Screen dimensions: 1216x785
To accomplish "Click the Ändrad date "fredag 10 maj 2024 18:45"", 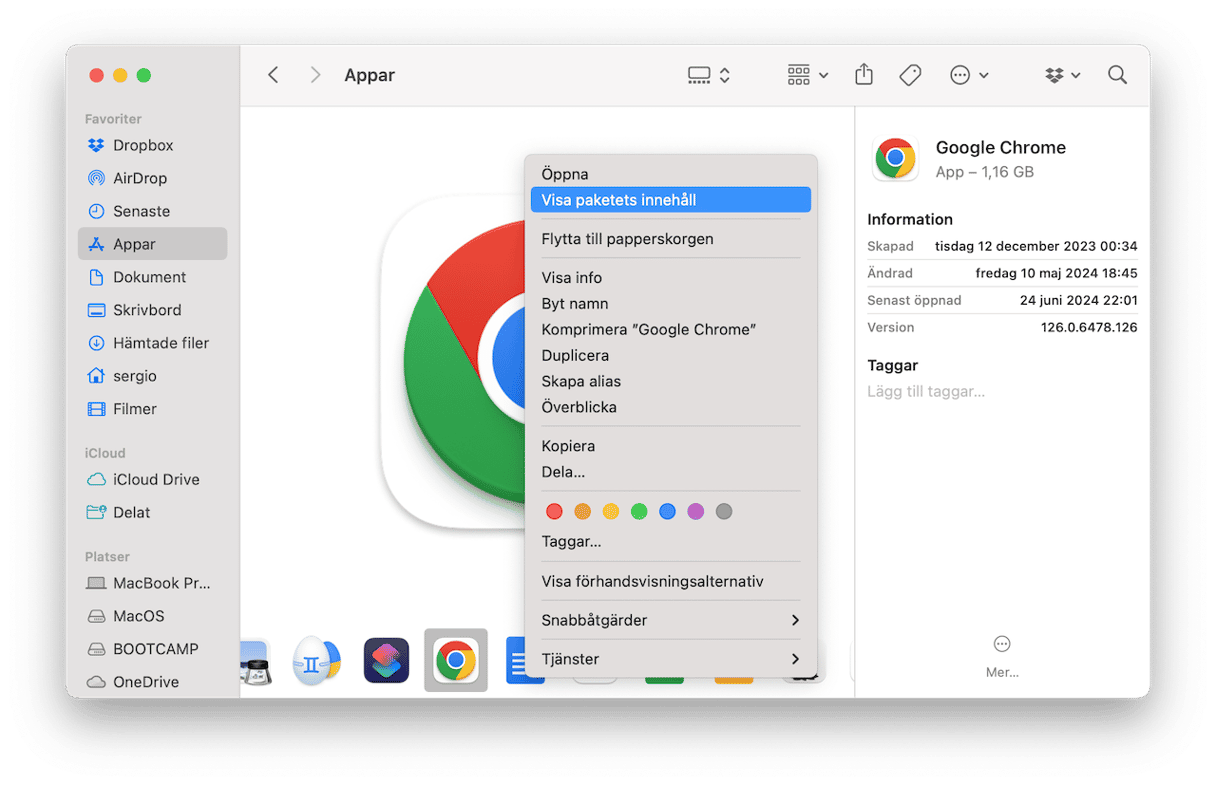I will coord(1057,273).
